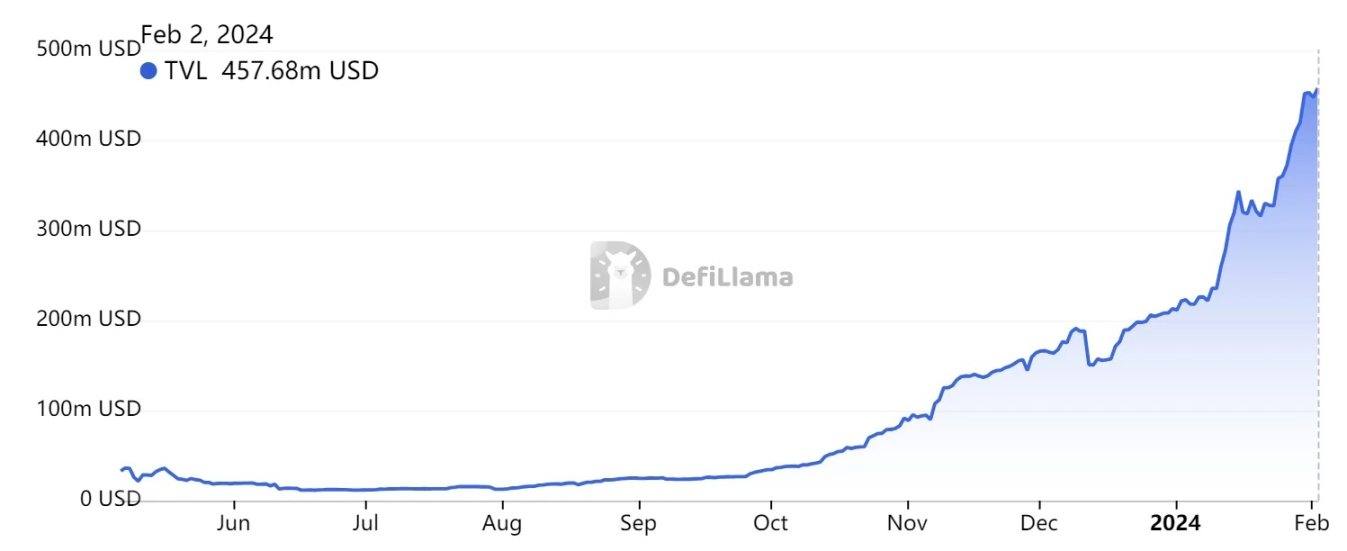Click the 400m USD y-axis label
Screen dimensions: 1347x551
(x=89, y=138)
